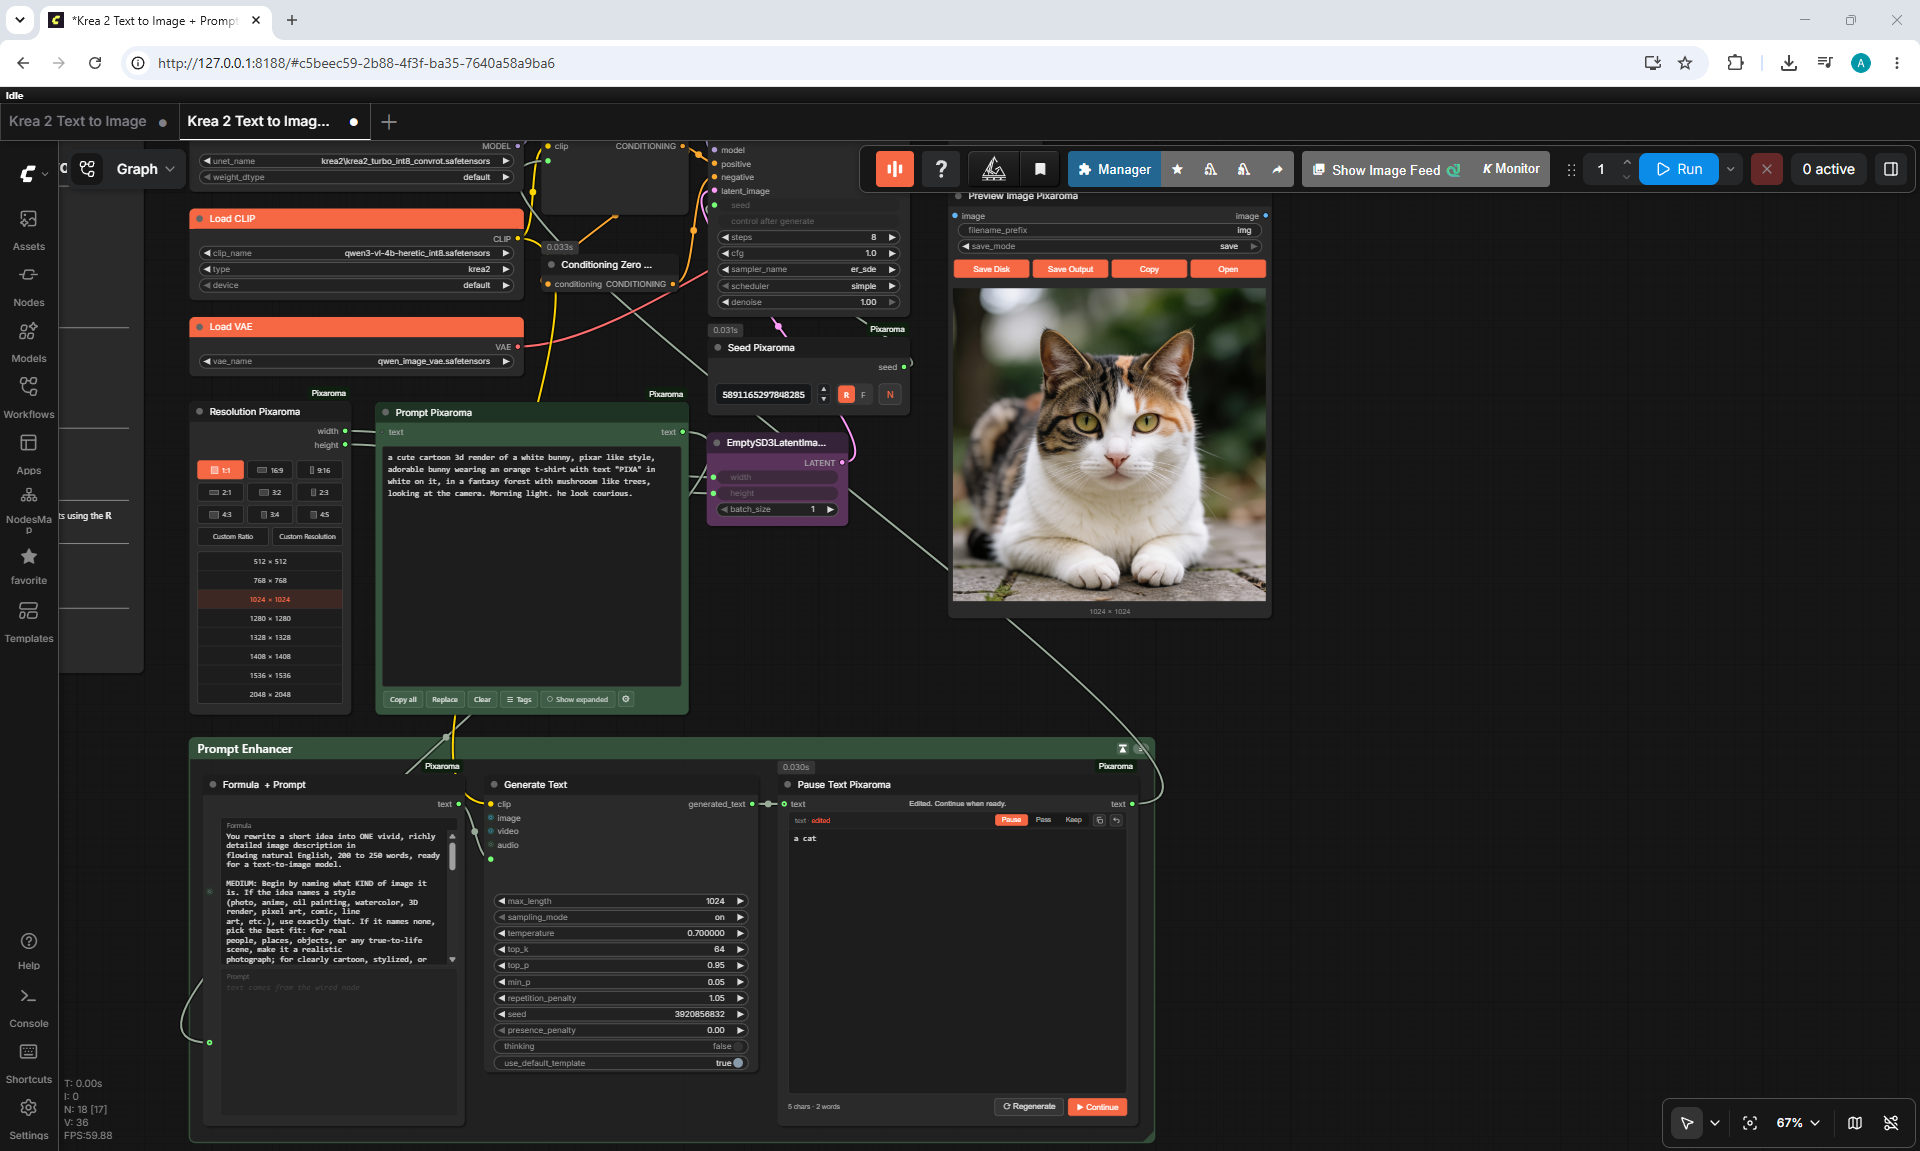
Task: Adjust the denoise slider value
Action: pos(809,302)
